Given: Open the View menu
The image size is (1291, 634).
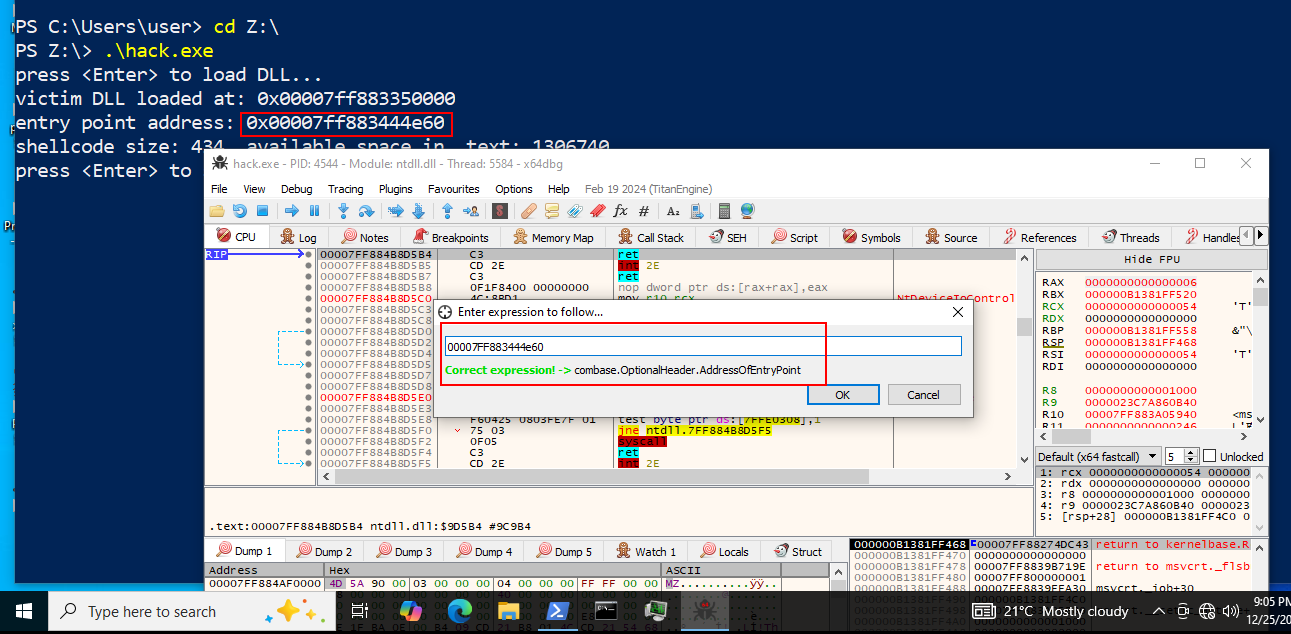Looking at the screenshot, I should pyautogui.click(x=254, y=189).
